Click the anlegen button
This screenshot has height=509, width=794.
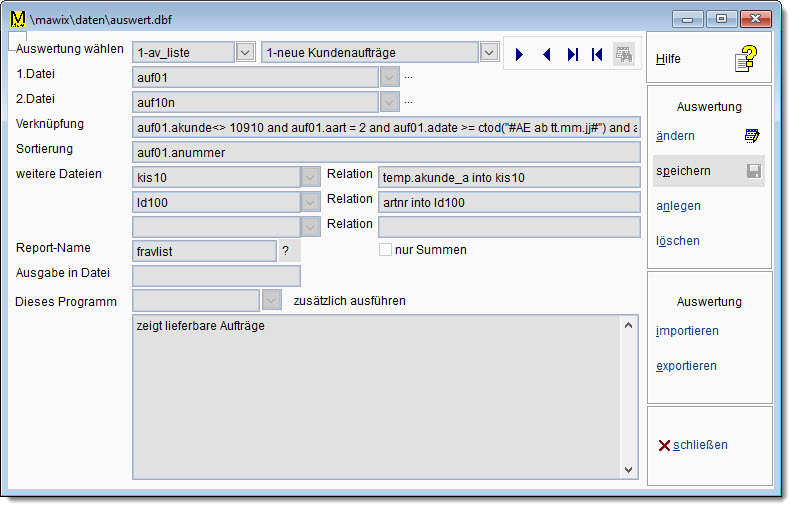[x=678, y=206]
